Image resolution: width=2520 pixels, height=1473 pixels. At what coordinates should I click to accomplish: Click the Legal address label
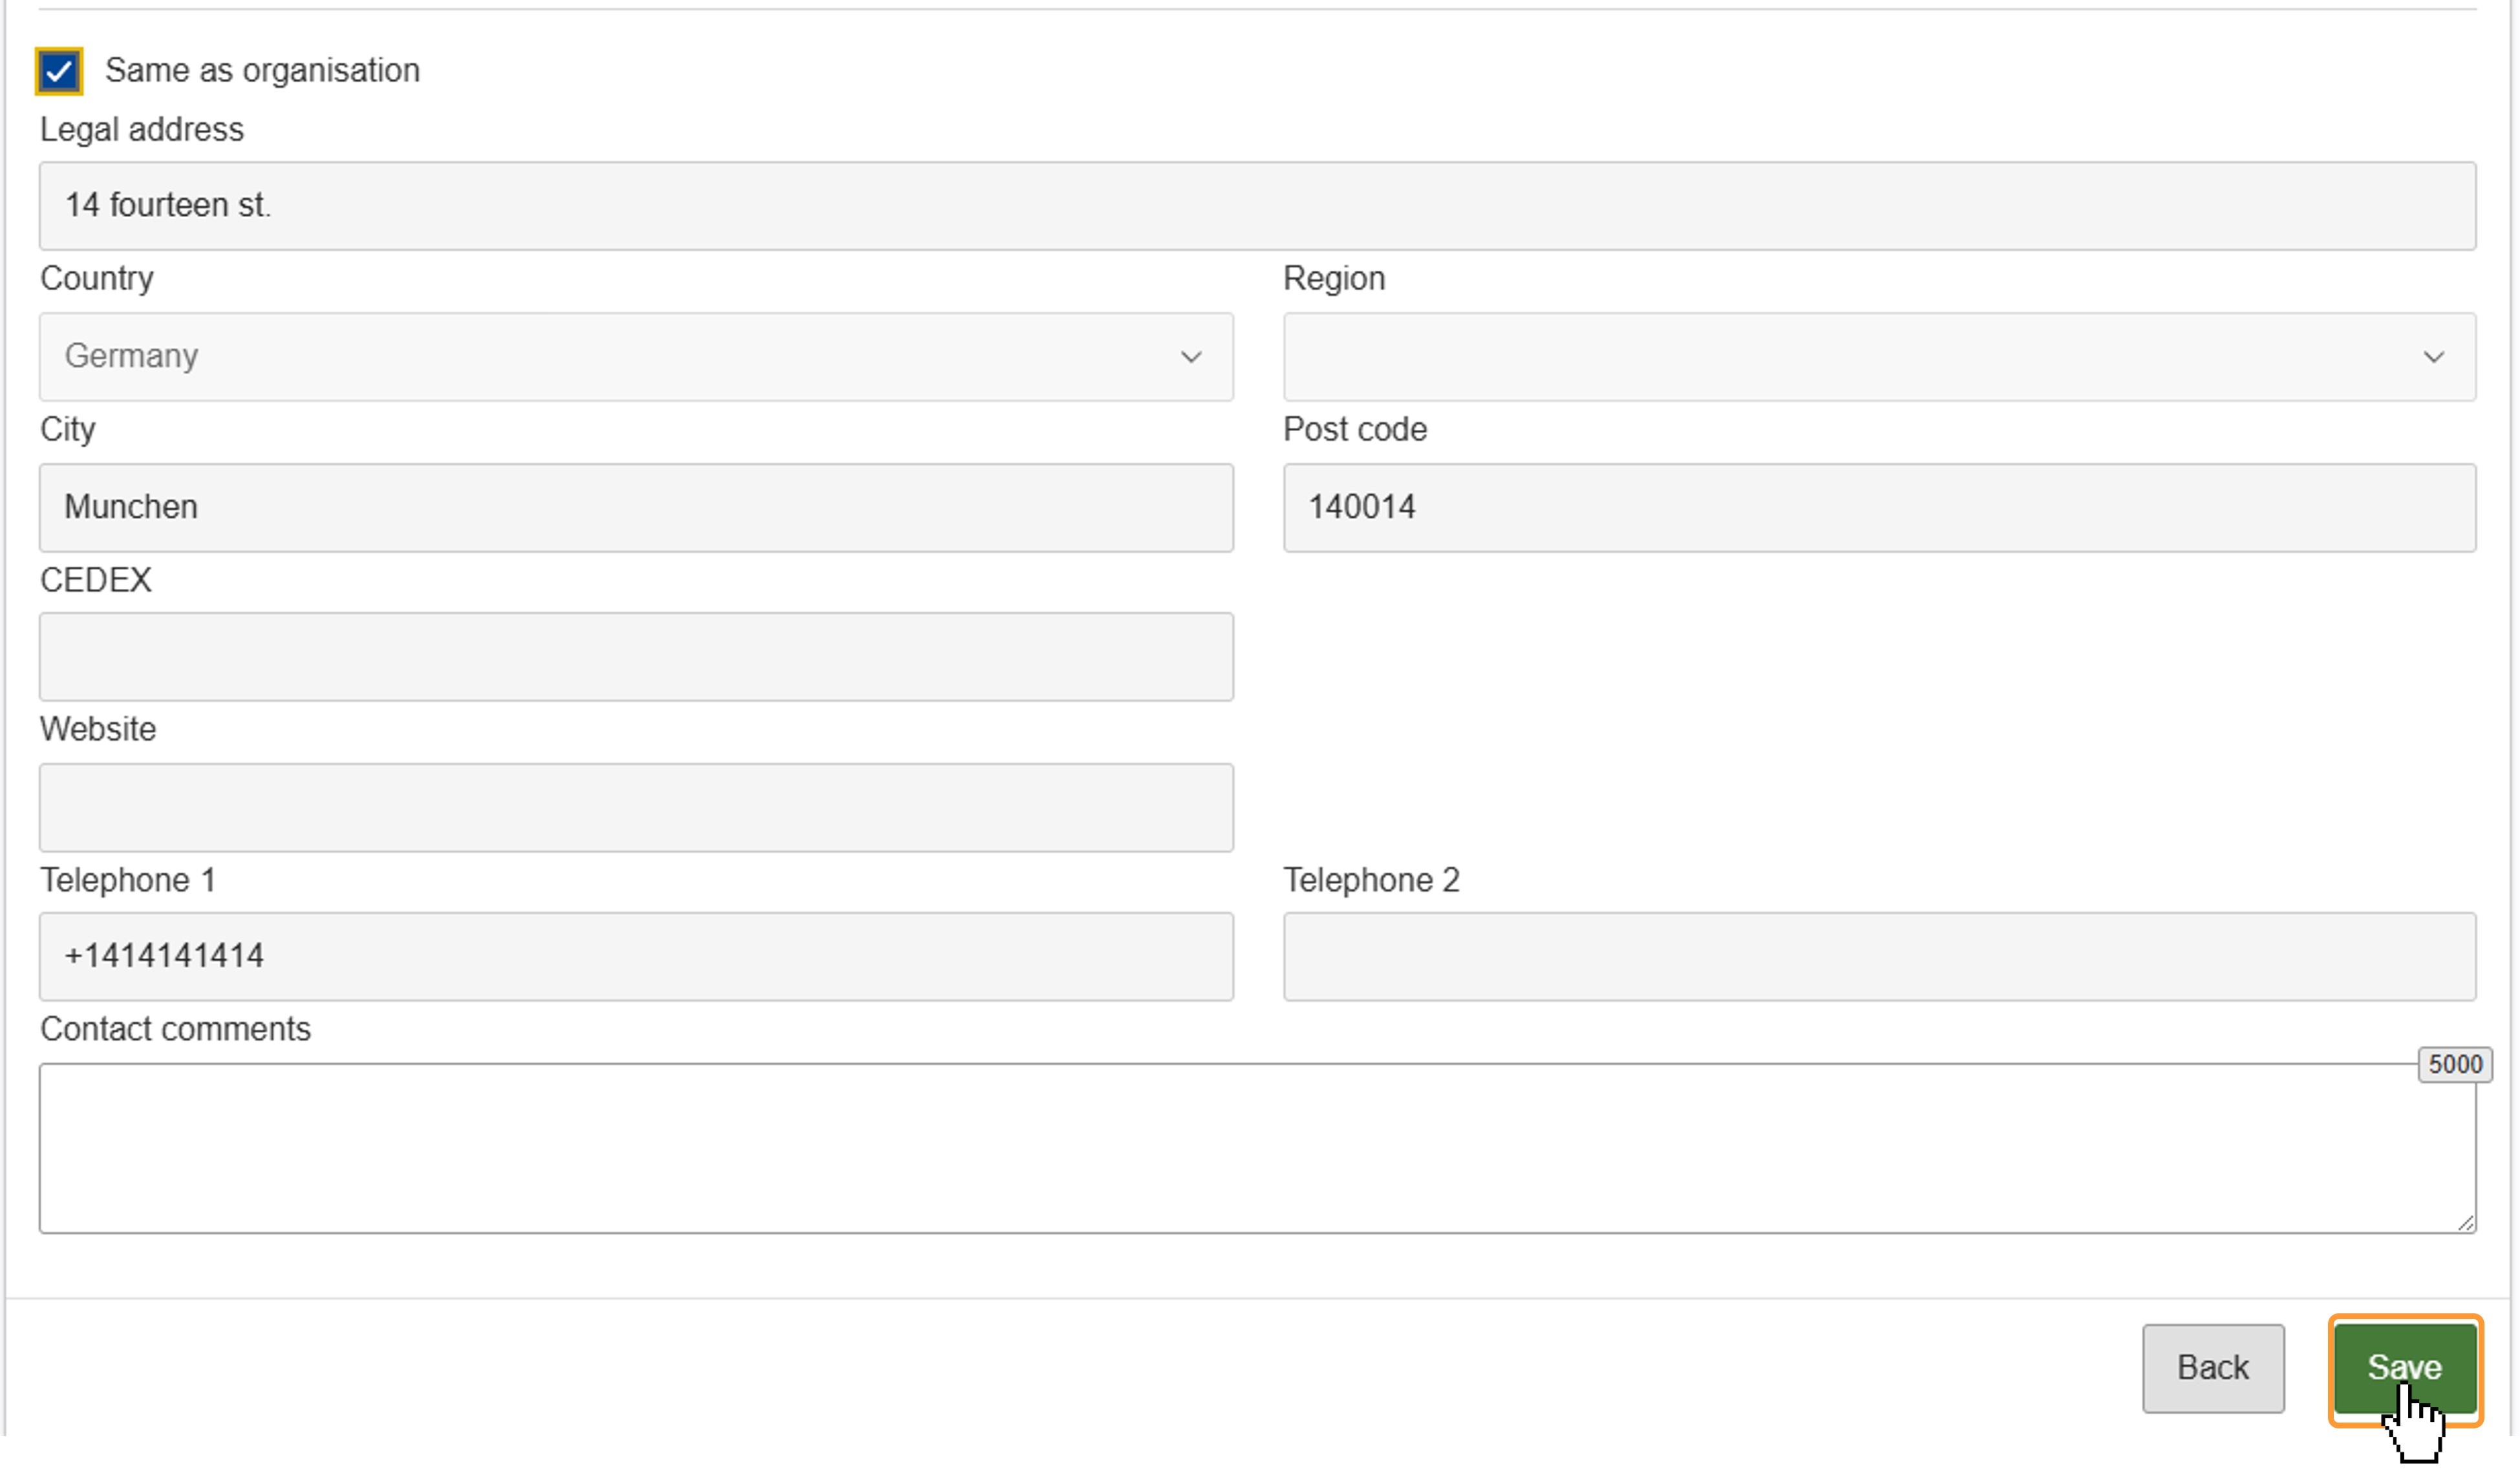click(x=141, y=129)
